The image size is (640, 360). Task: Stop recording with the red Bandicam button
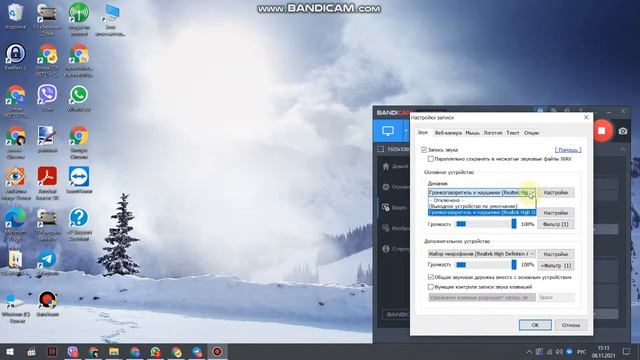(602, 131)
